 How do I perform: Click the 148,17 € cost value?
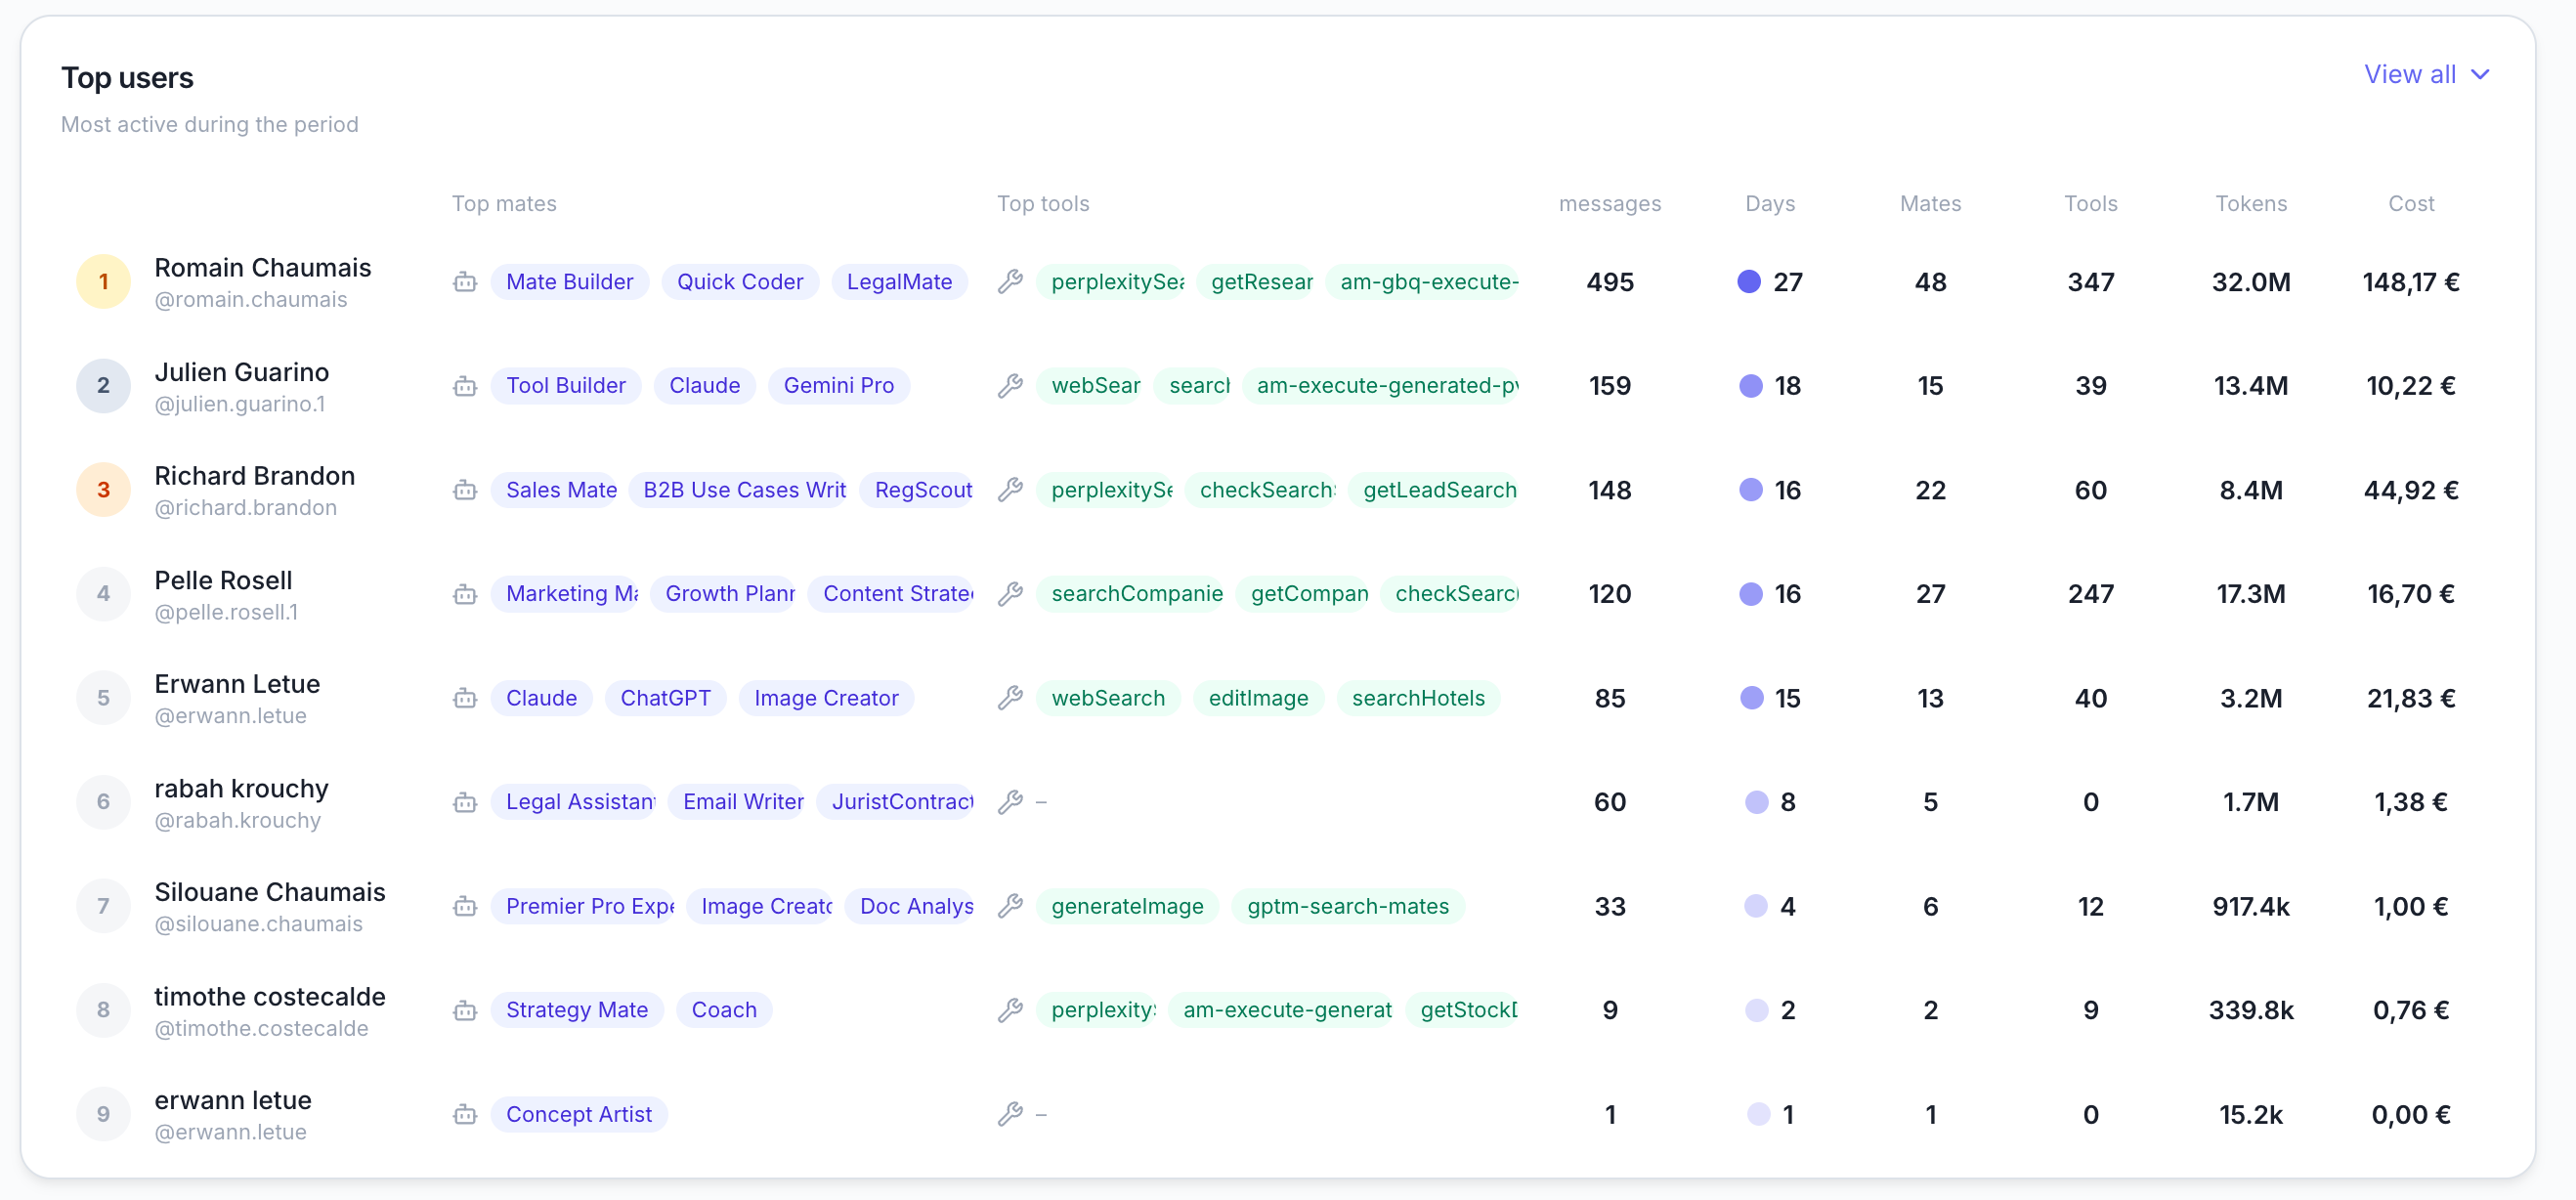click(2411, 282)
